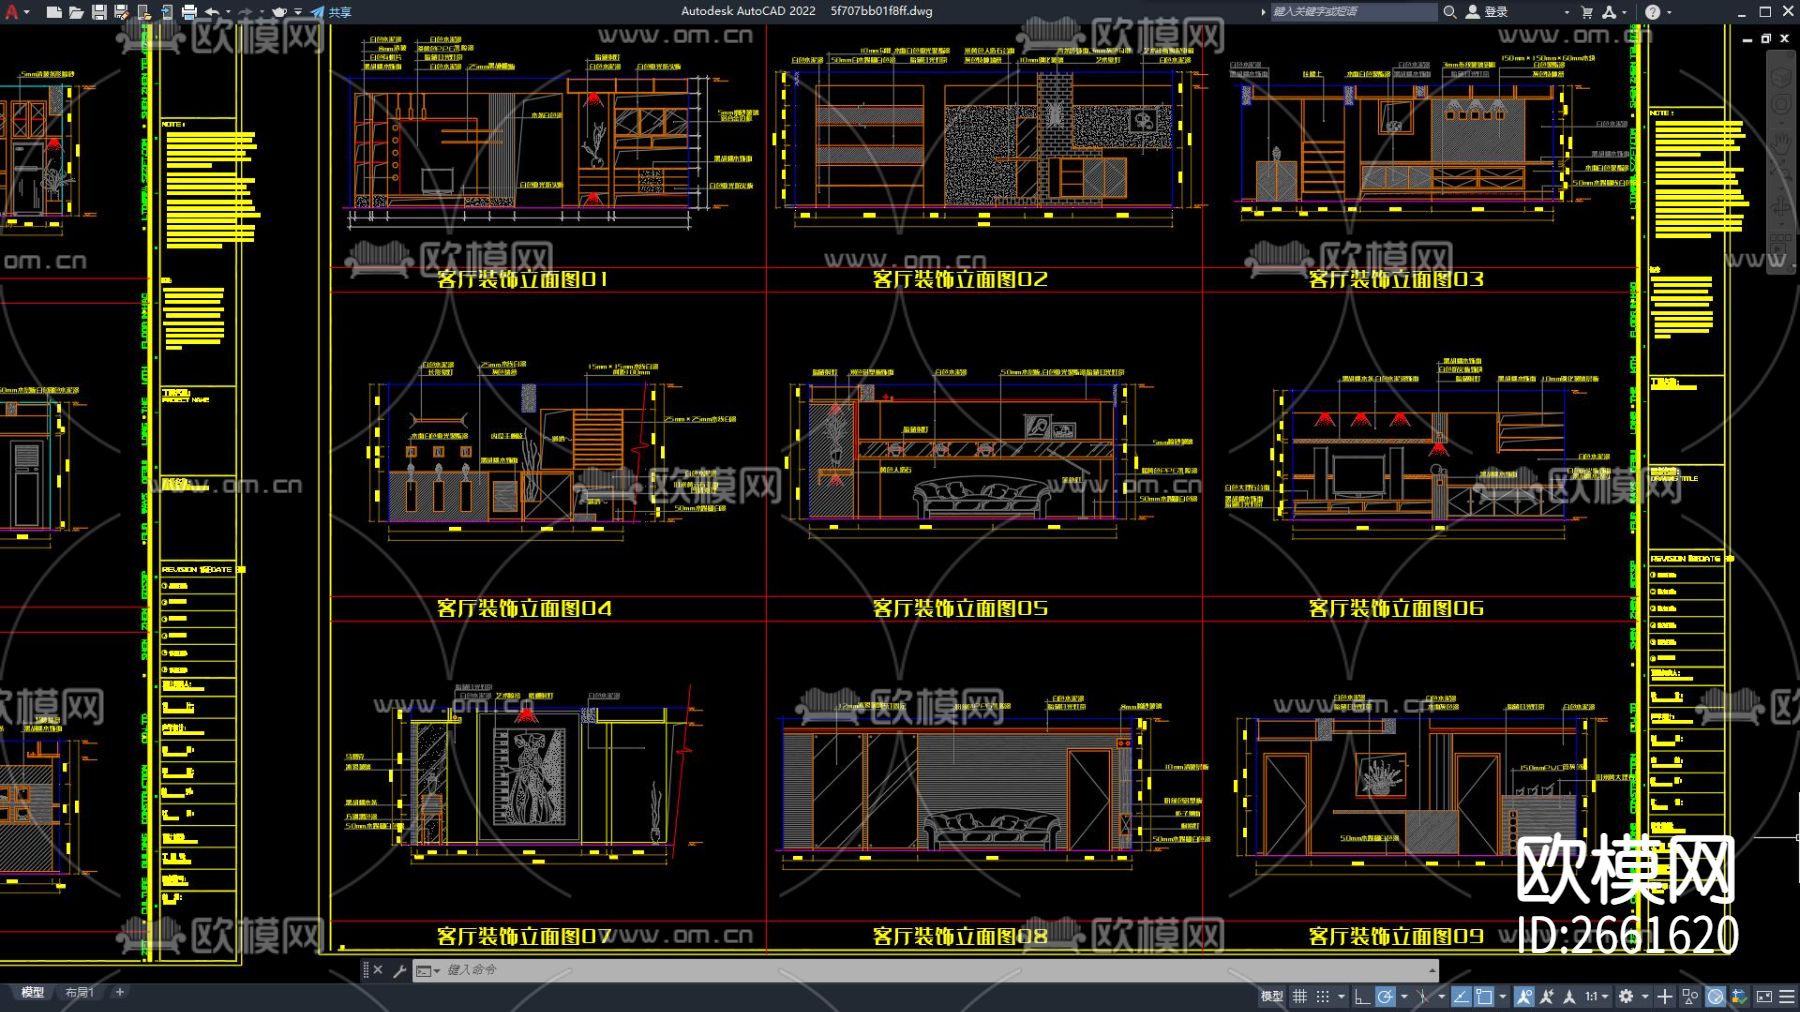The height and width of the screenshot is (1012, 1800).
Task: Open the Autodesk App Store cart icon
Action: tap(1587, 12)
